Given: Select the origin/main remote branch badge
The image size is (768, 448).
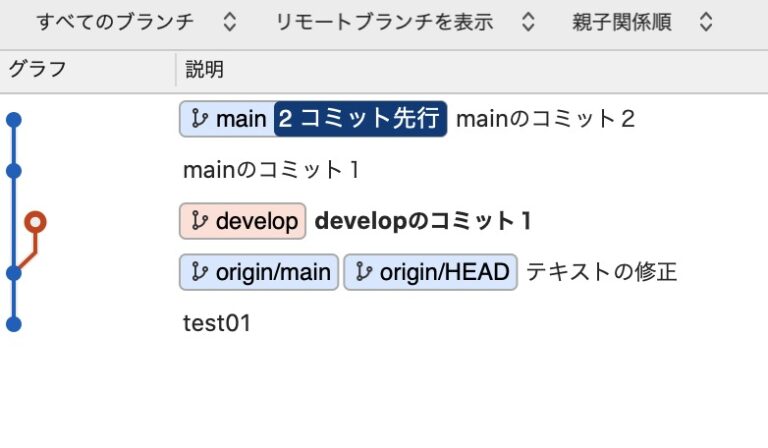Looking at the screenshot, I should (260, 272).
